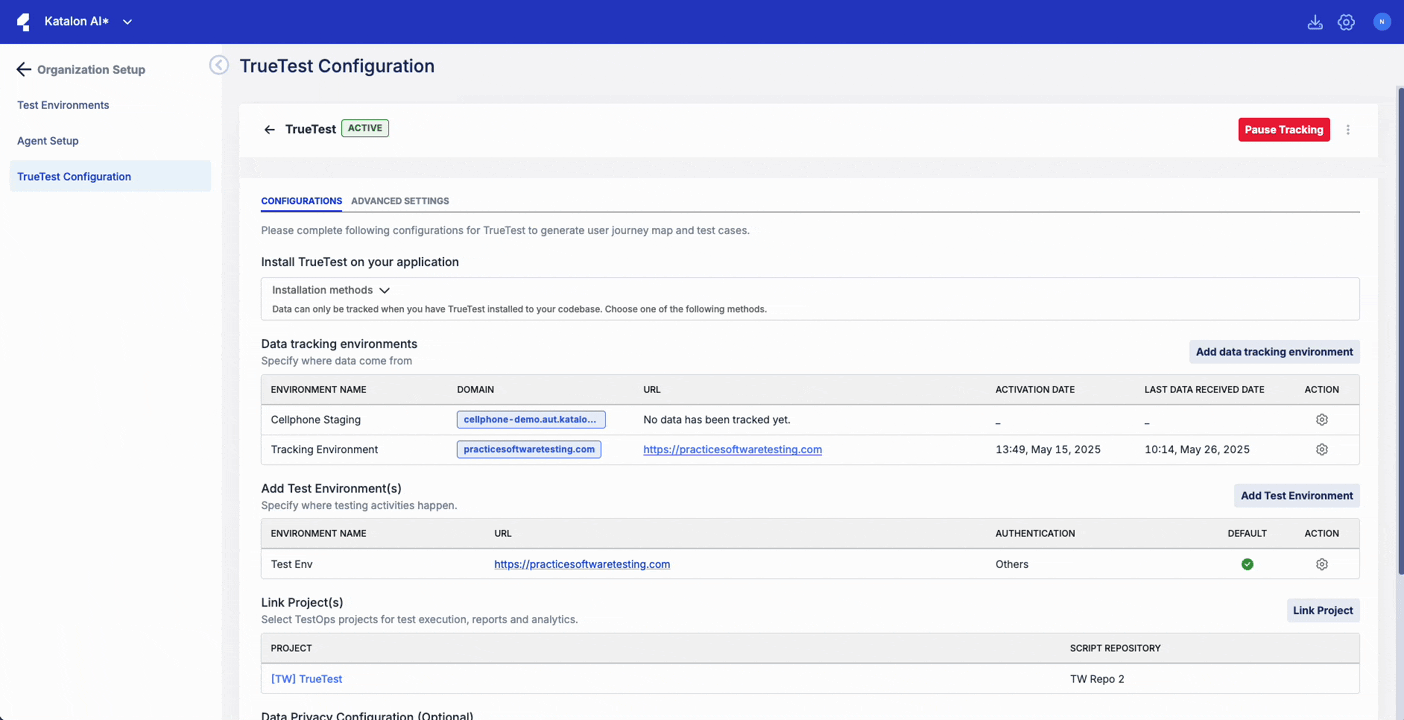Click the ACTIVE status badge
1404x720 pixels.
365,128
